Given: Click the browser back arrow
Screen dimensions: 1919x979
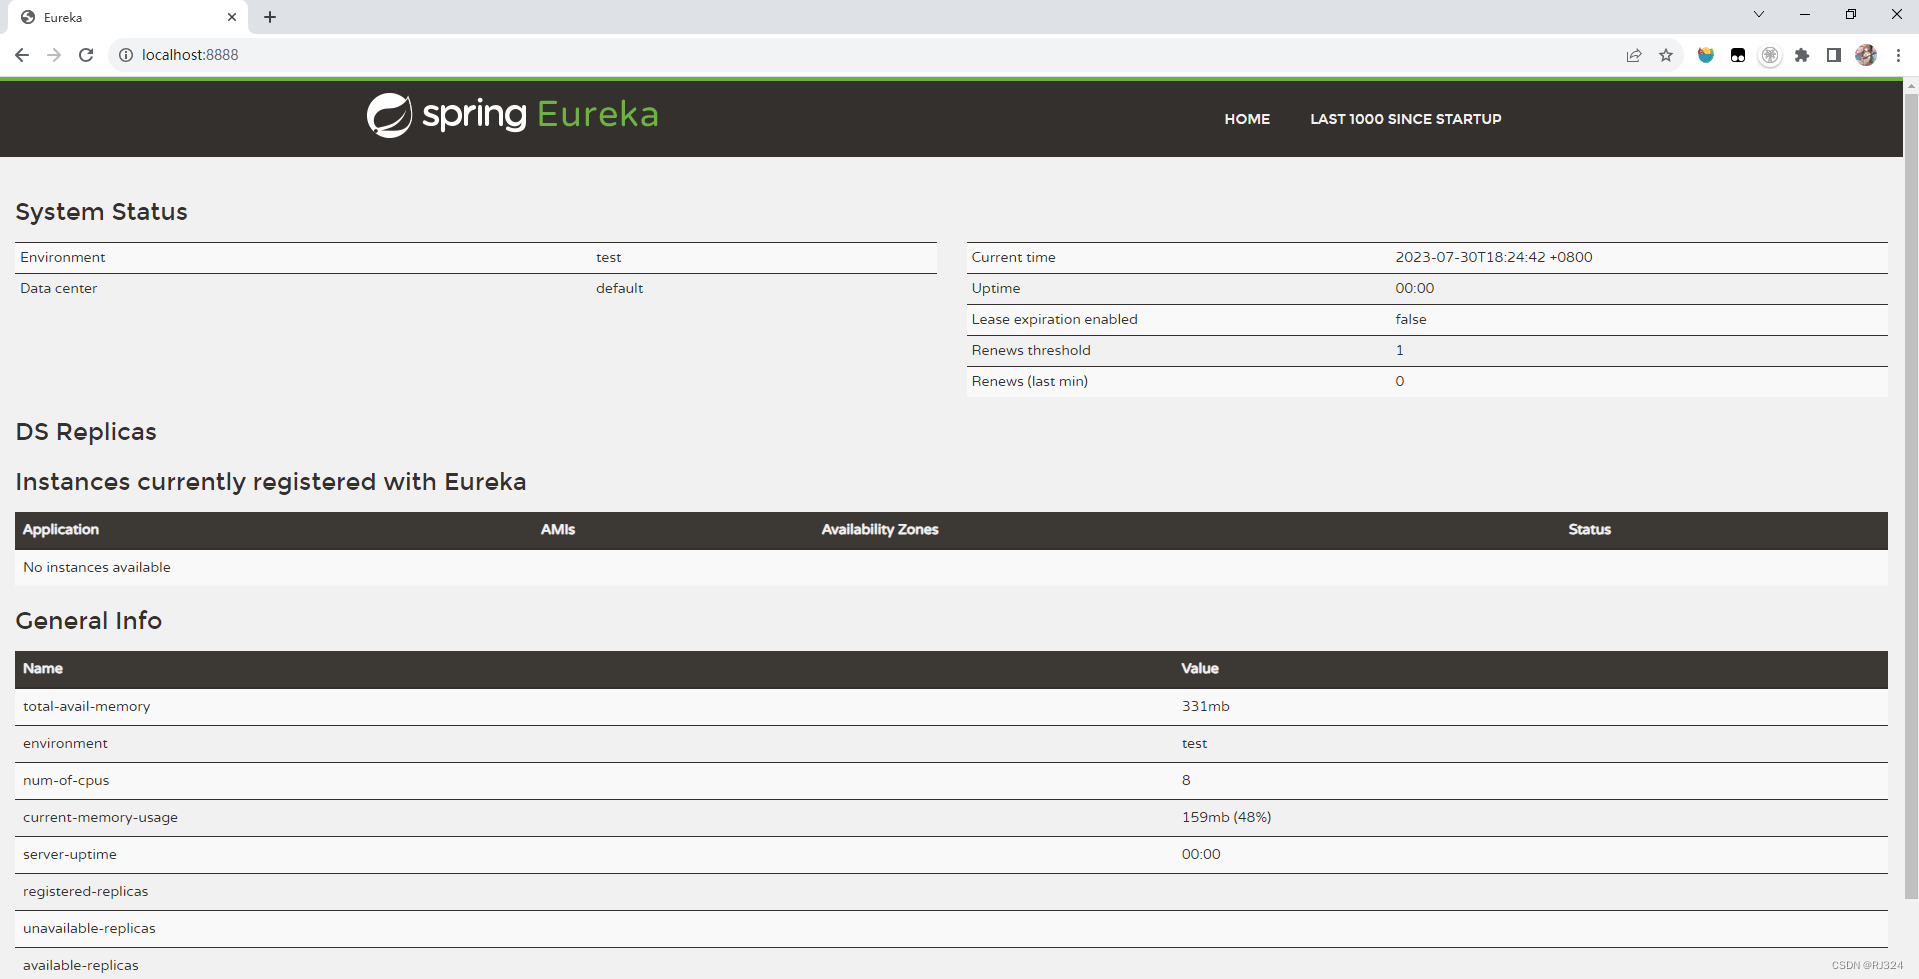Looking at the screenshot, I should [x=22, y=55].
